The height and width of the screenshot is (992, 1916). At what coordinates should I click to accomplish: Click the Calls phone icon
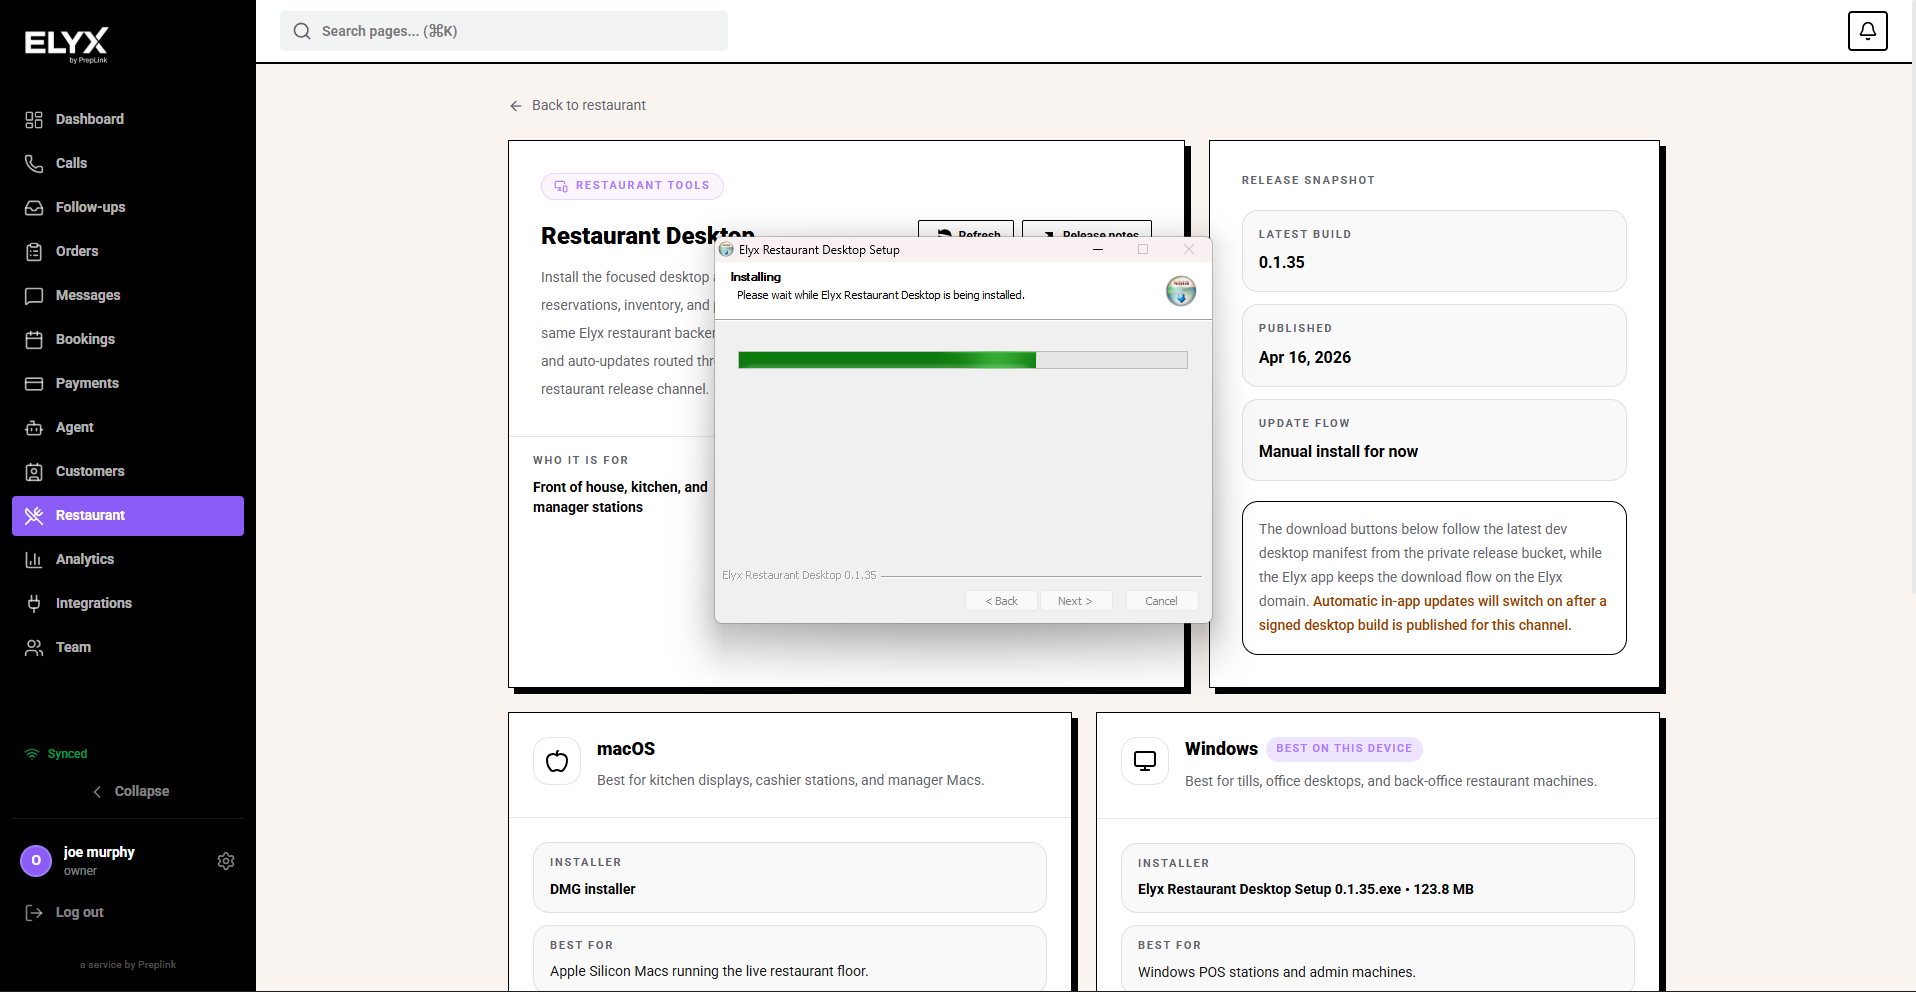(x=34, y=164)
